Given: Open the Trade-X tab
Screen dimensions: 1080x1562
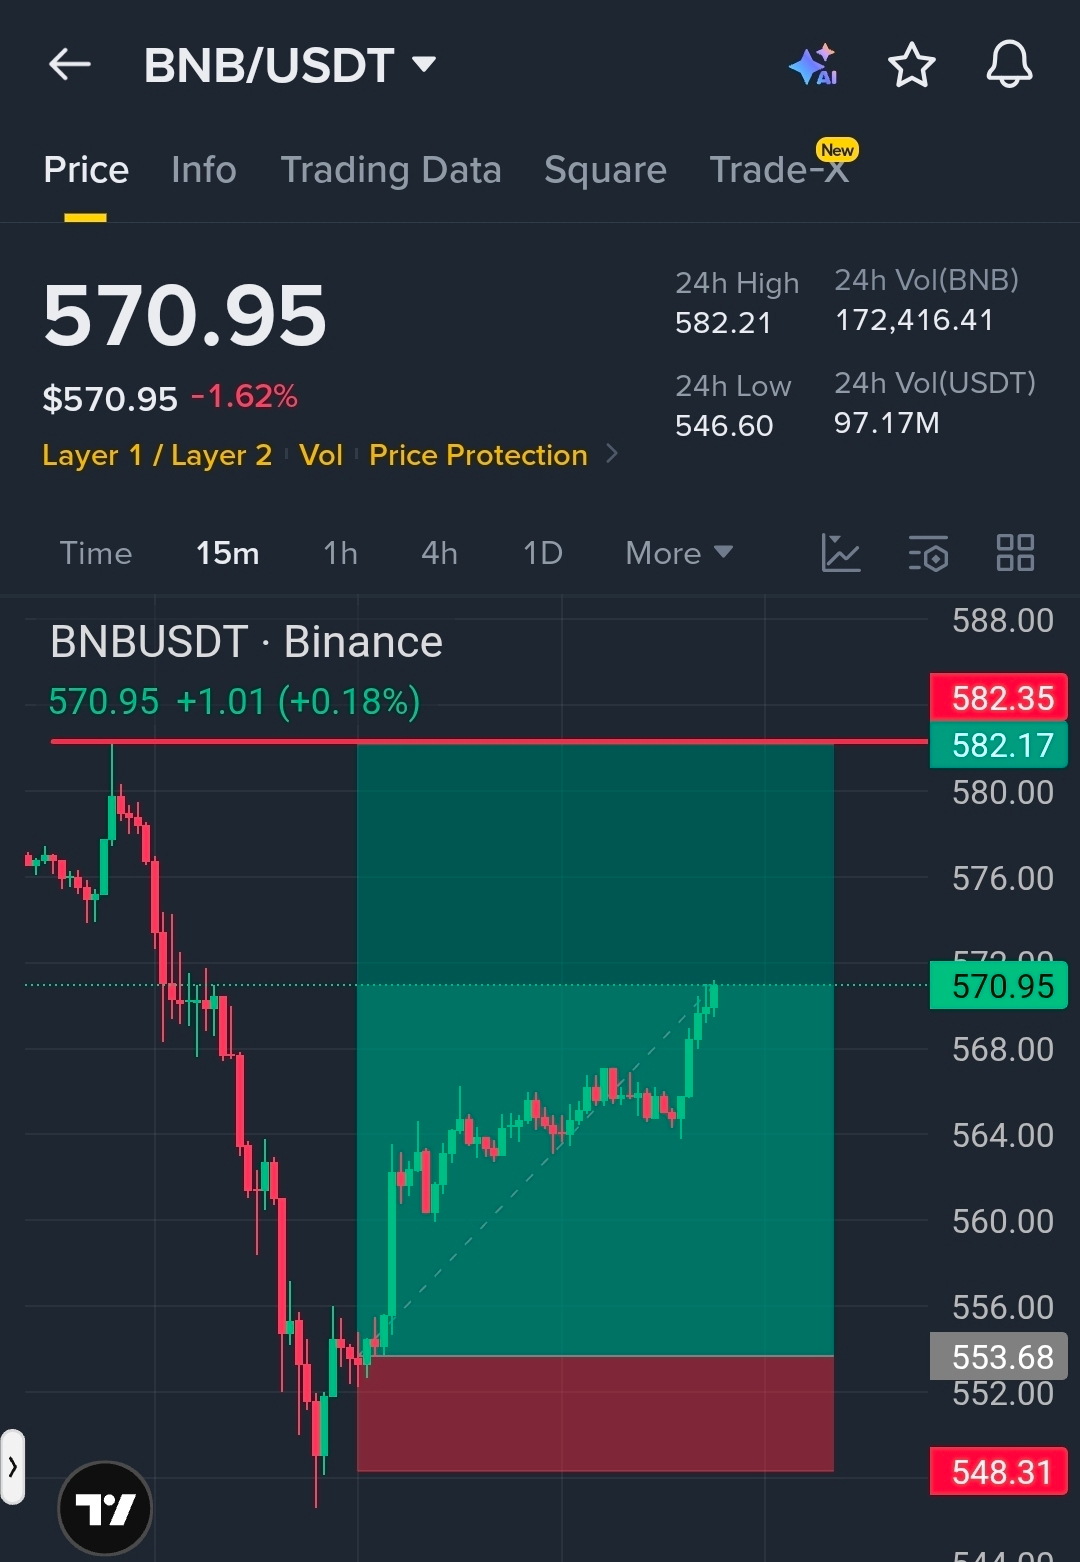Looking at the screenshot, I should pos(779,170).
